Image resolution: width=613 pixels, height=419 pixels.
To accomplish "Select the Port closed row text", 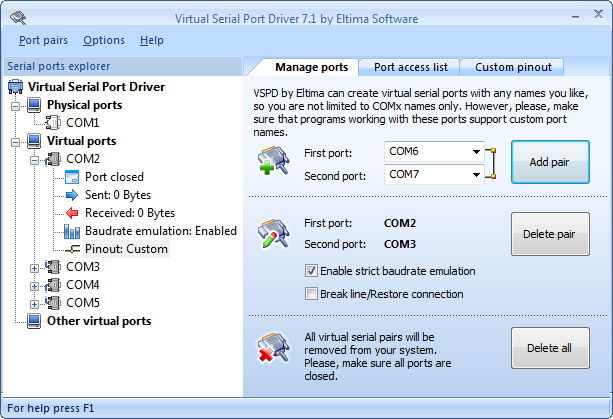I will pyautogui.click(x=114, y=177).
